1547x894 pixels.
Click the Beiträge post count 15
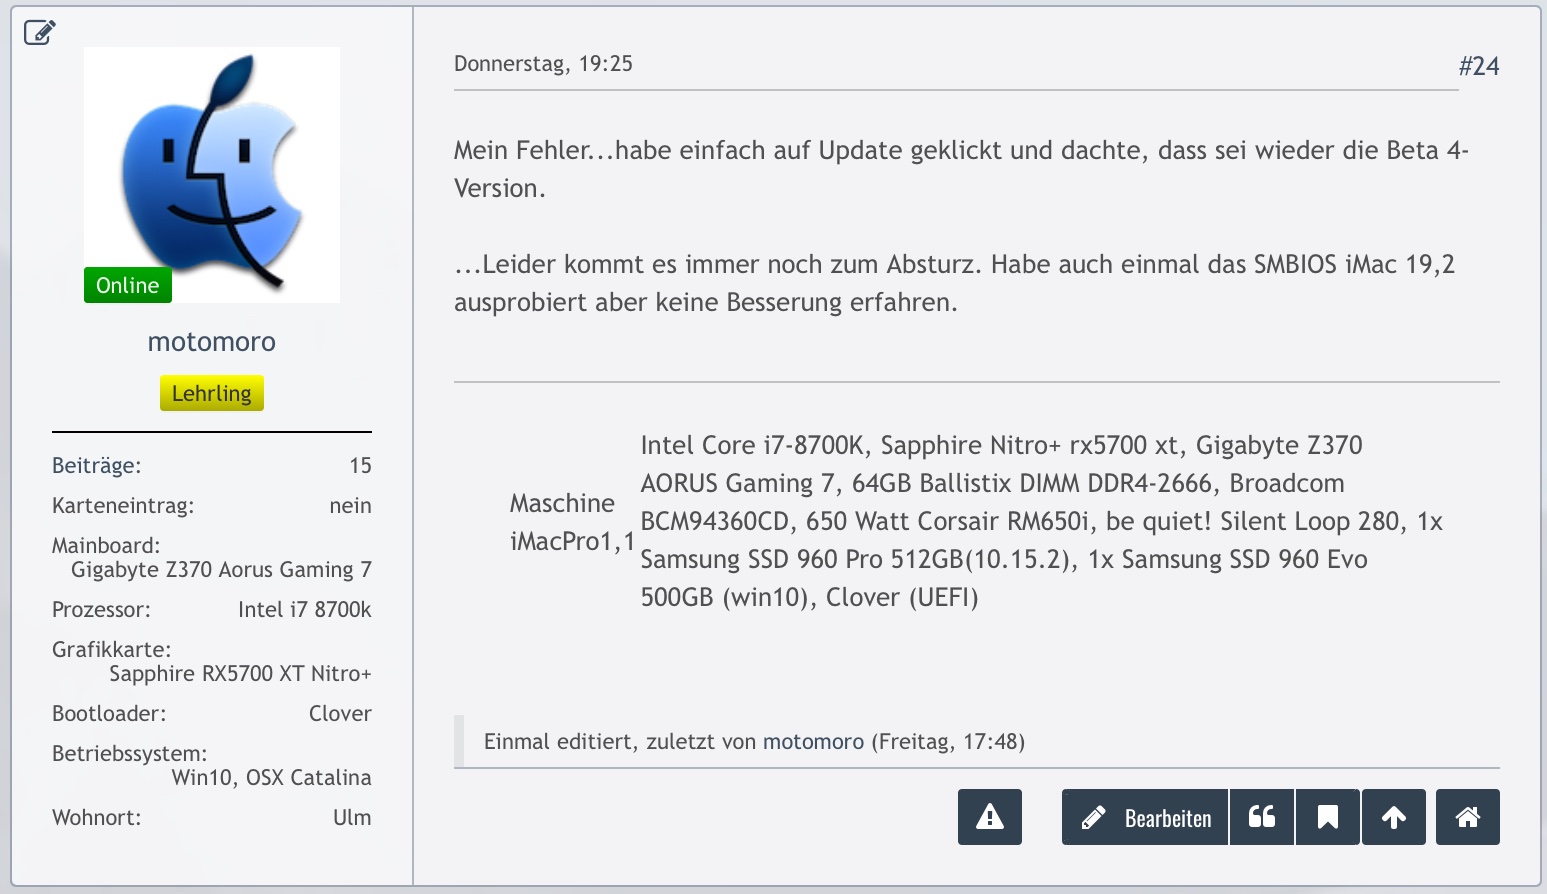(x=360, y=466)
